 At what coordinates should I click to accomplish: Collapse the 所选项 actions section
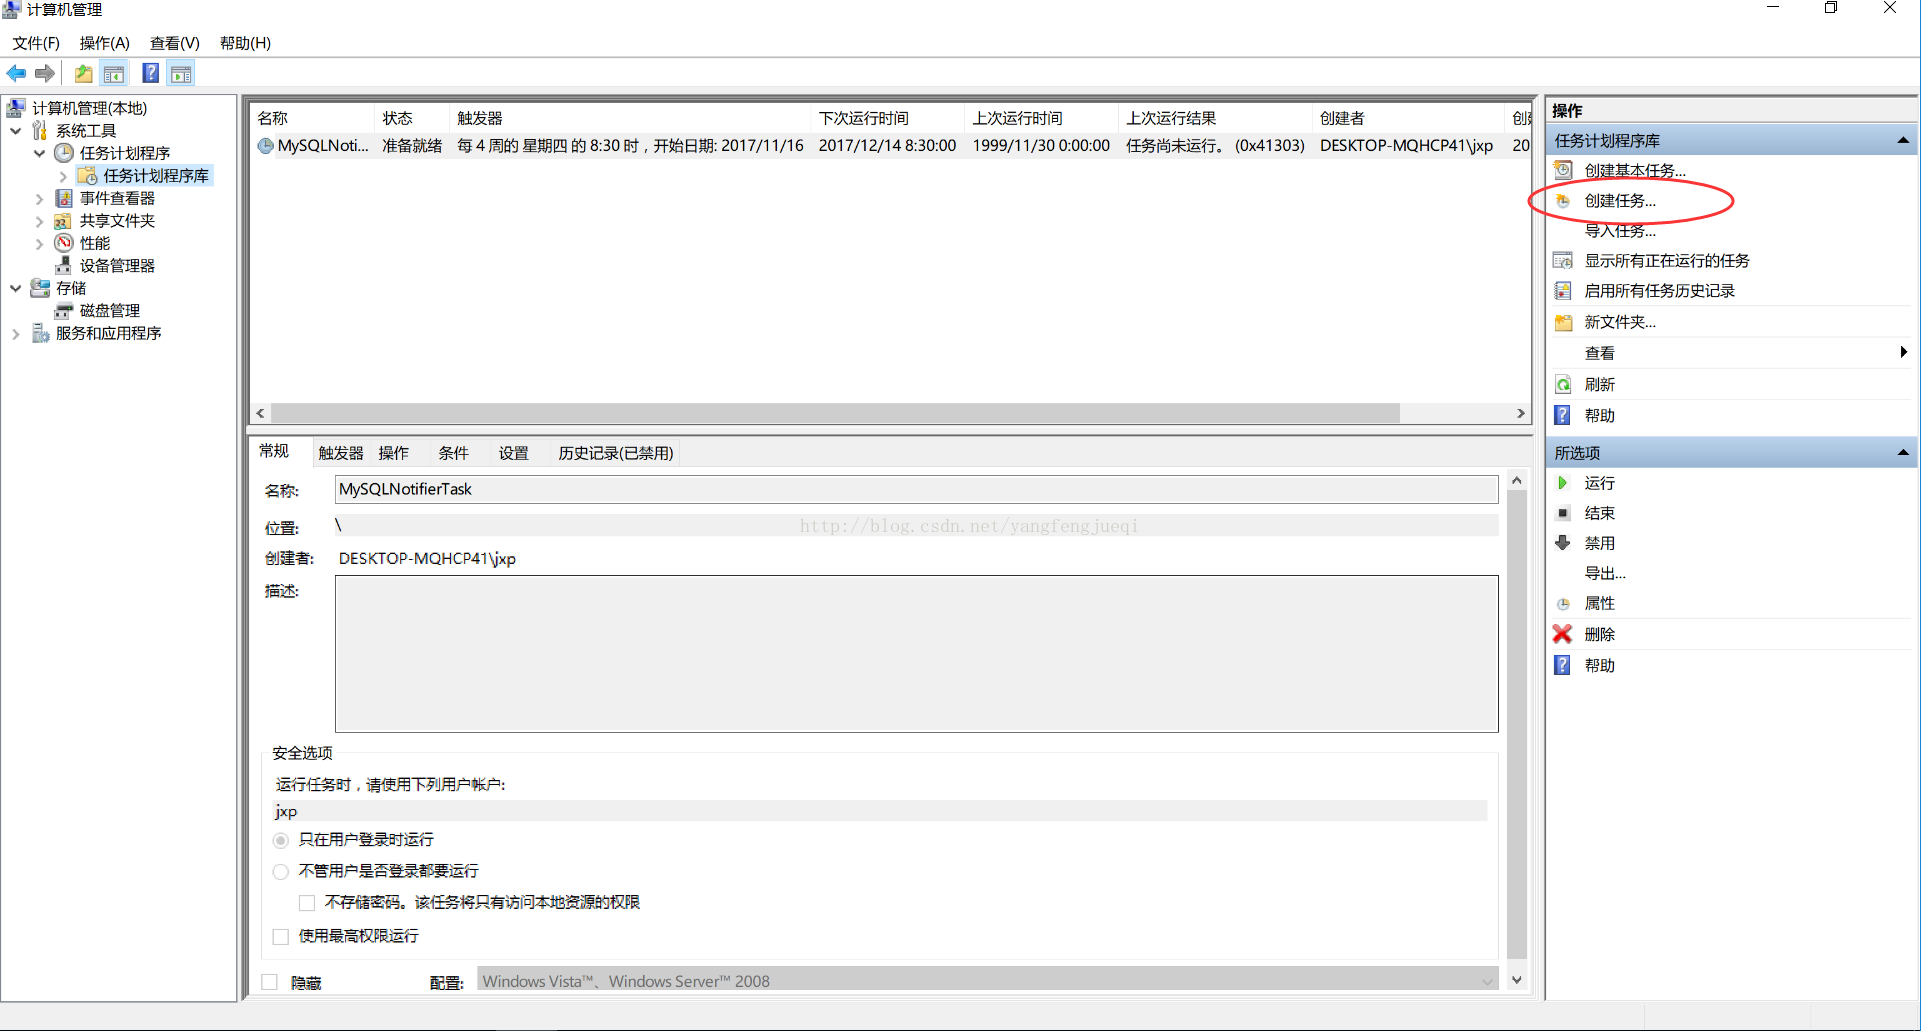(1903, 453)
